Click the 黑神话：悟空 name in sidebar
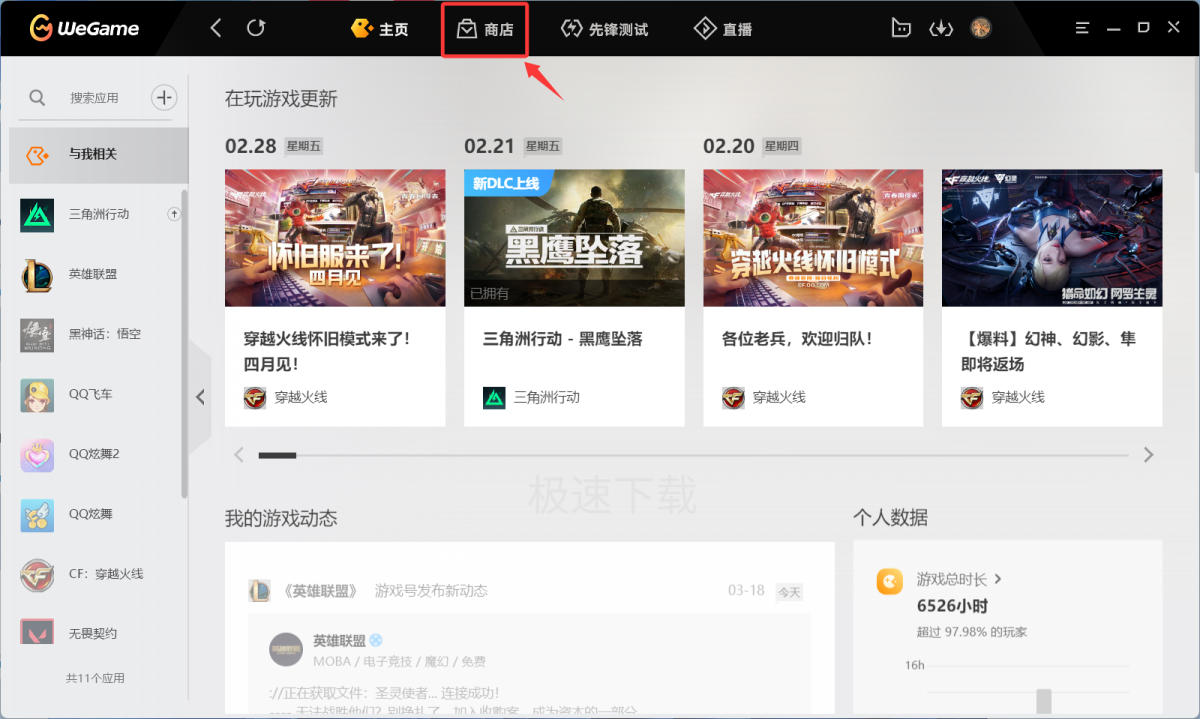Image resolution: width=1200 pixels, height=719 pixels. (105, 334)
